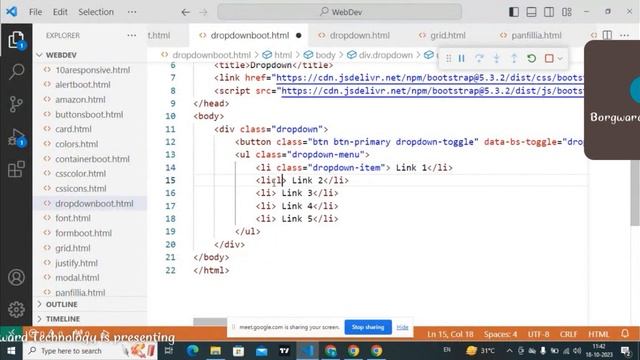Viewport: 640px width, 360px height.
Task: Split the editor to the right
Action: [x=607, y=36]
